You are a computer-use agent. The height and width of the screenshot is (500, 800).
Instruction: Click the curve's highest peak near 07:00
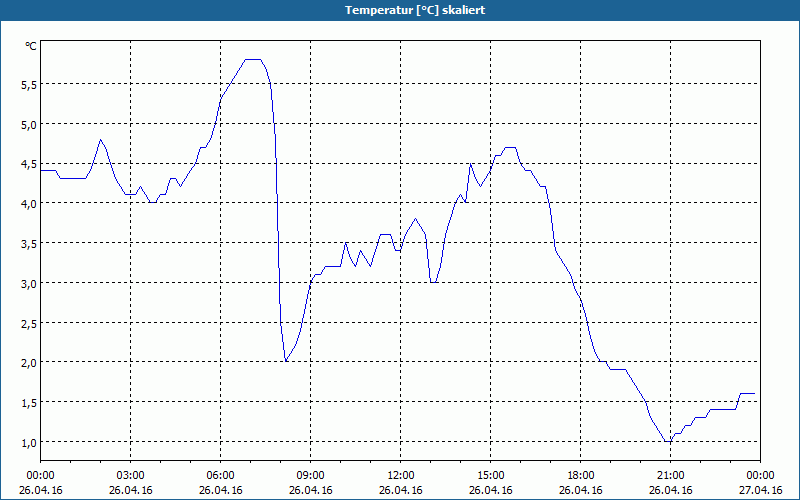(x=253, y=59)
